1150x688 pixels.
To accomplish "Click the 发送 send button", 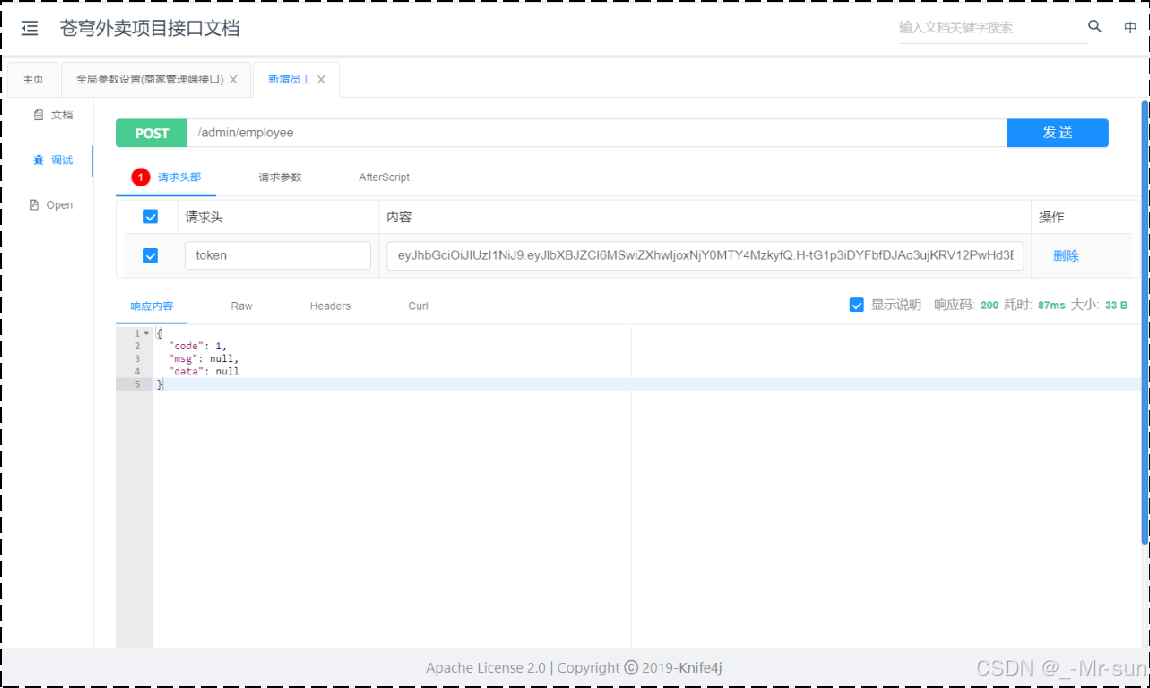I will [1058, 133].
